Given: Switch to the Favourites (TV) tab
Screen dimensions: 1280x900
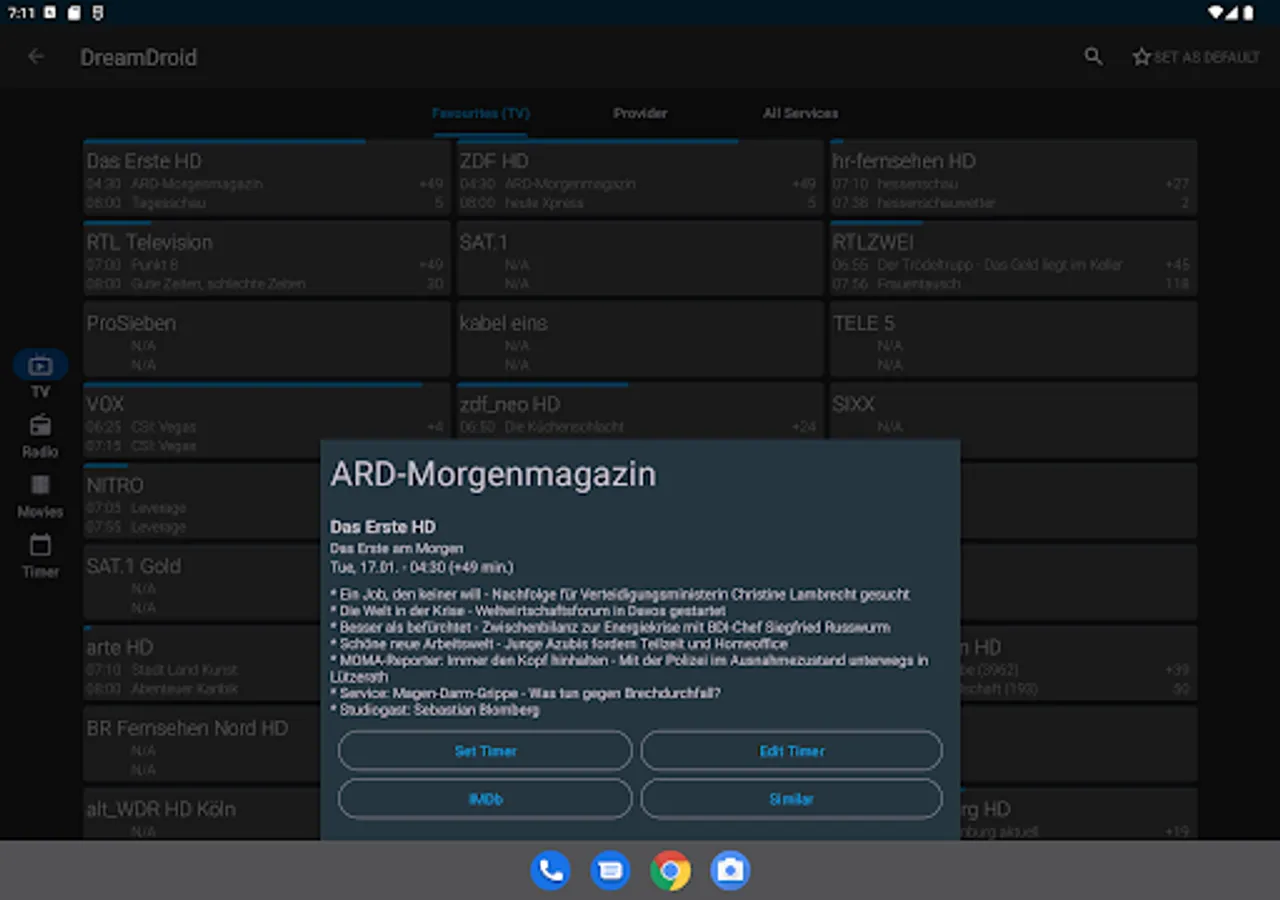Looking at the screenshot, I should (481, 113).
